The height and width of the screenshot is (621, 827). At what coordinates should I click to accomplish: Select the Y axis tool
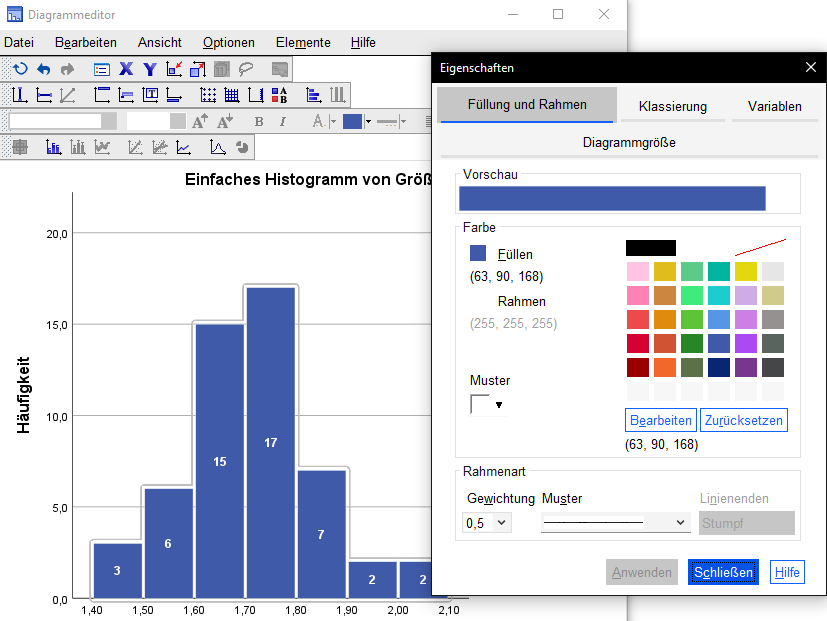(149, 69)
